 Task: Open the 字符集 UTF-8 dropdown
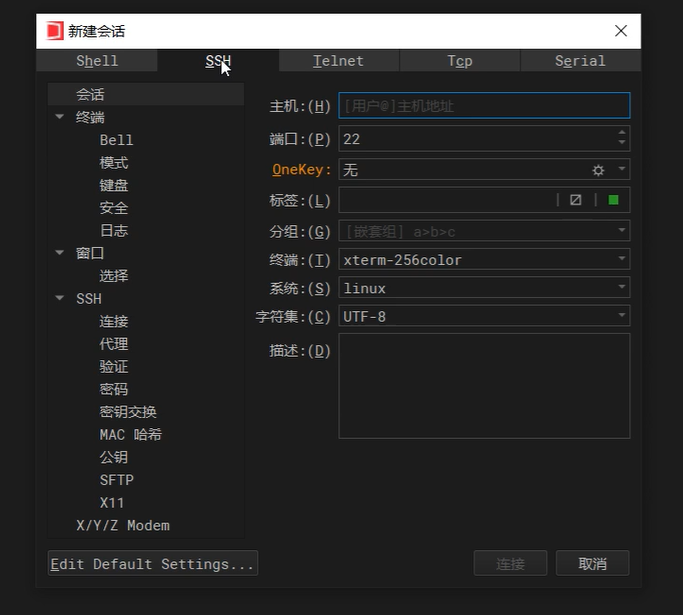[622, 315]
